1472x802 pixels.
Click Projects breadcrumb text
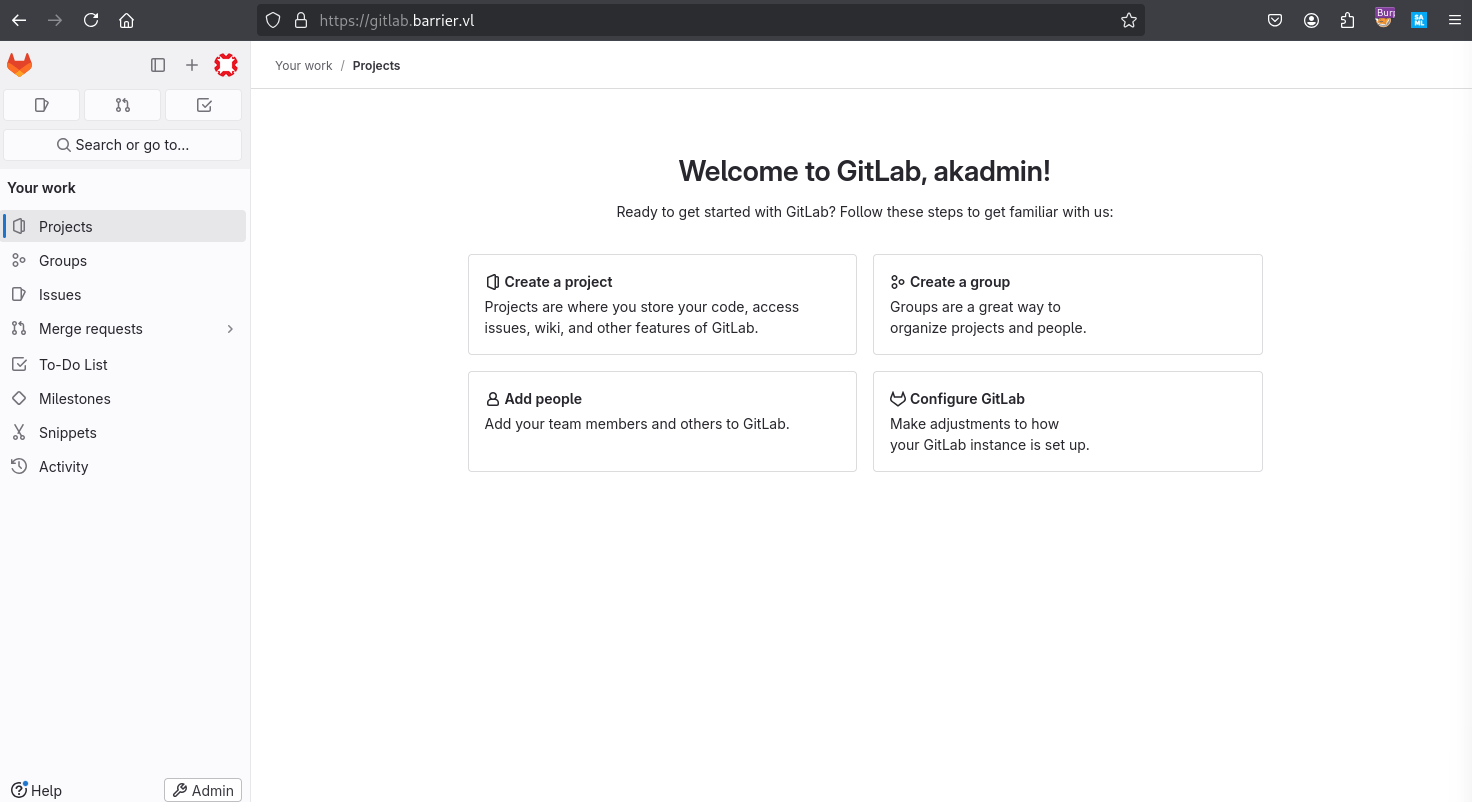[x=376, y=66]
